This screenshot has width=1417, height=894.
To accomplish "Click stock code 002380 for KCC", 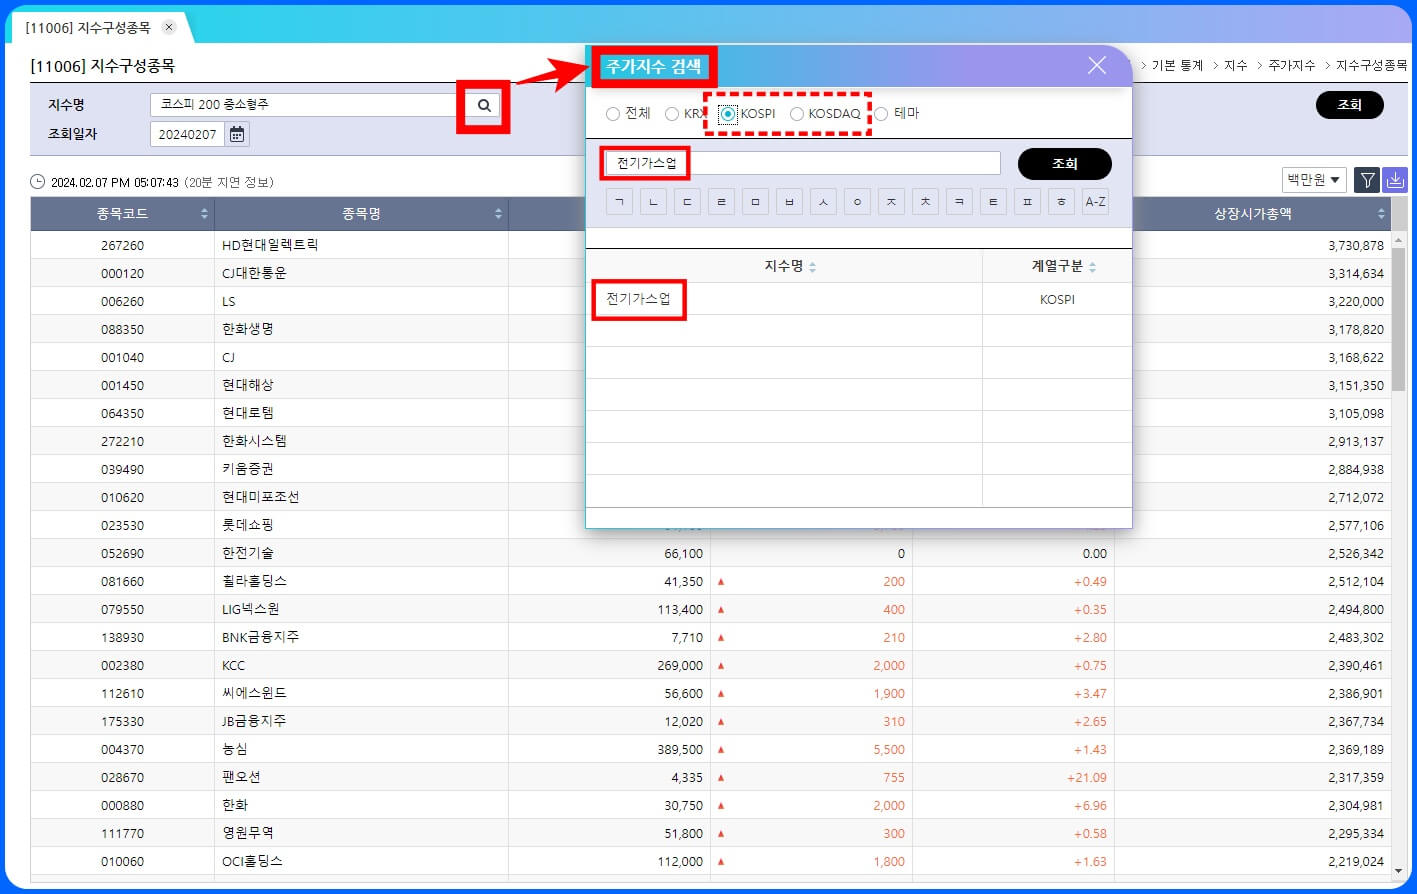I will pos(122,665).
